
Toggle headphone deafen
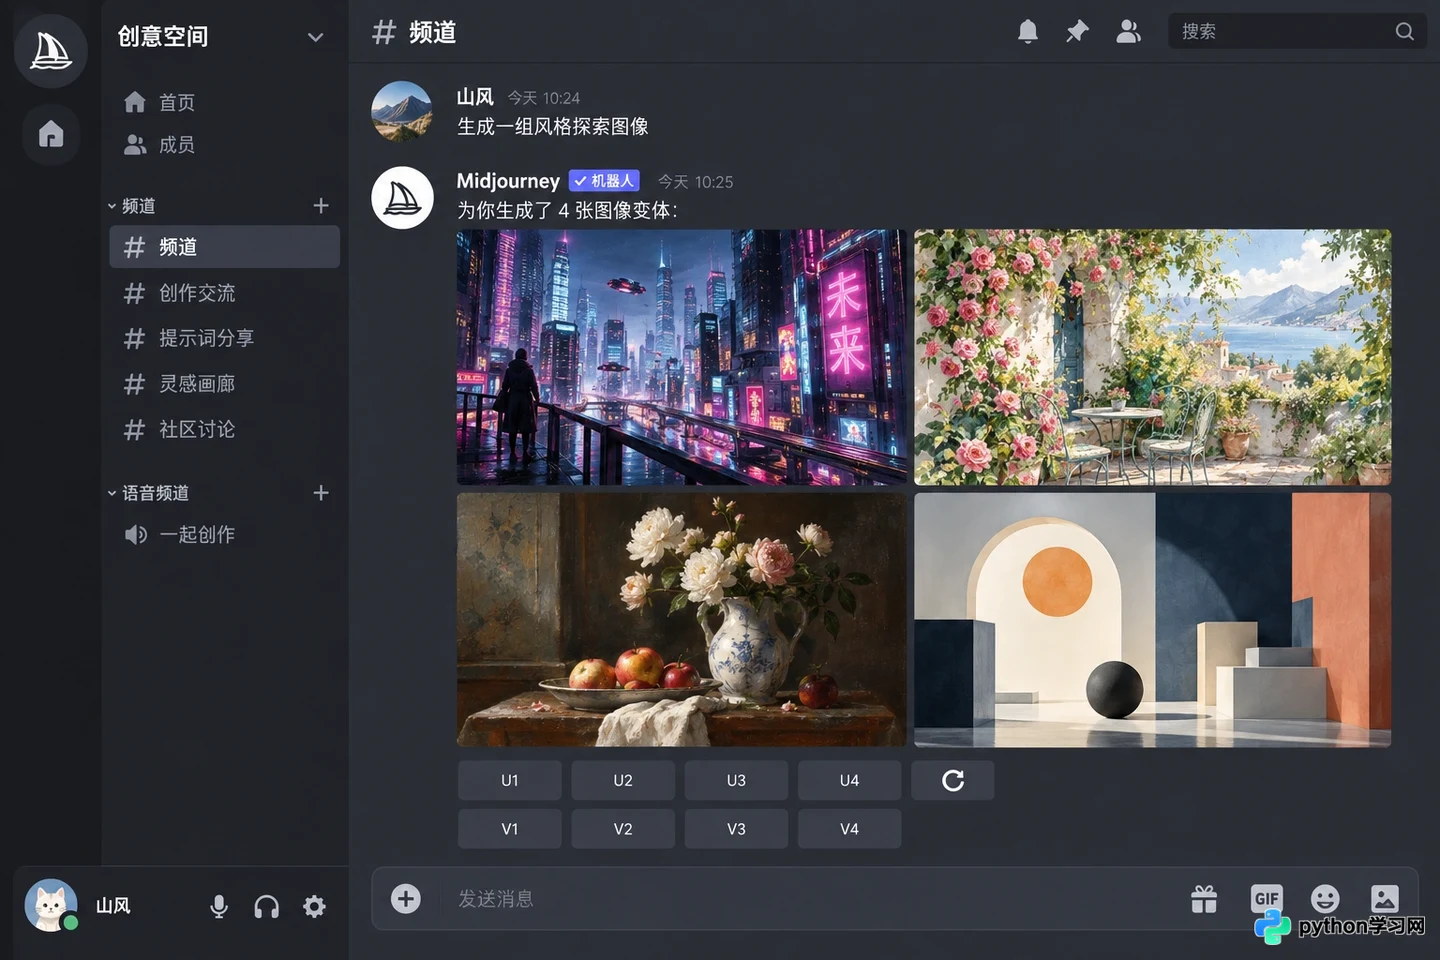pyautogui.click(x=267, y=907)
